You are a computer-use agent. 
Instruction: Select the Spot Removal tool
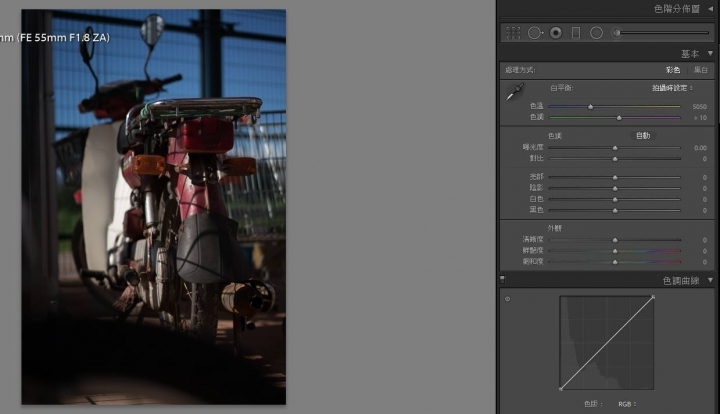point(535,33)
